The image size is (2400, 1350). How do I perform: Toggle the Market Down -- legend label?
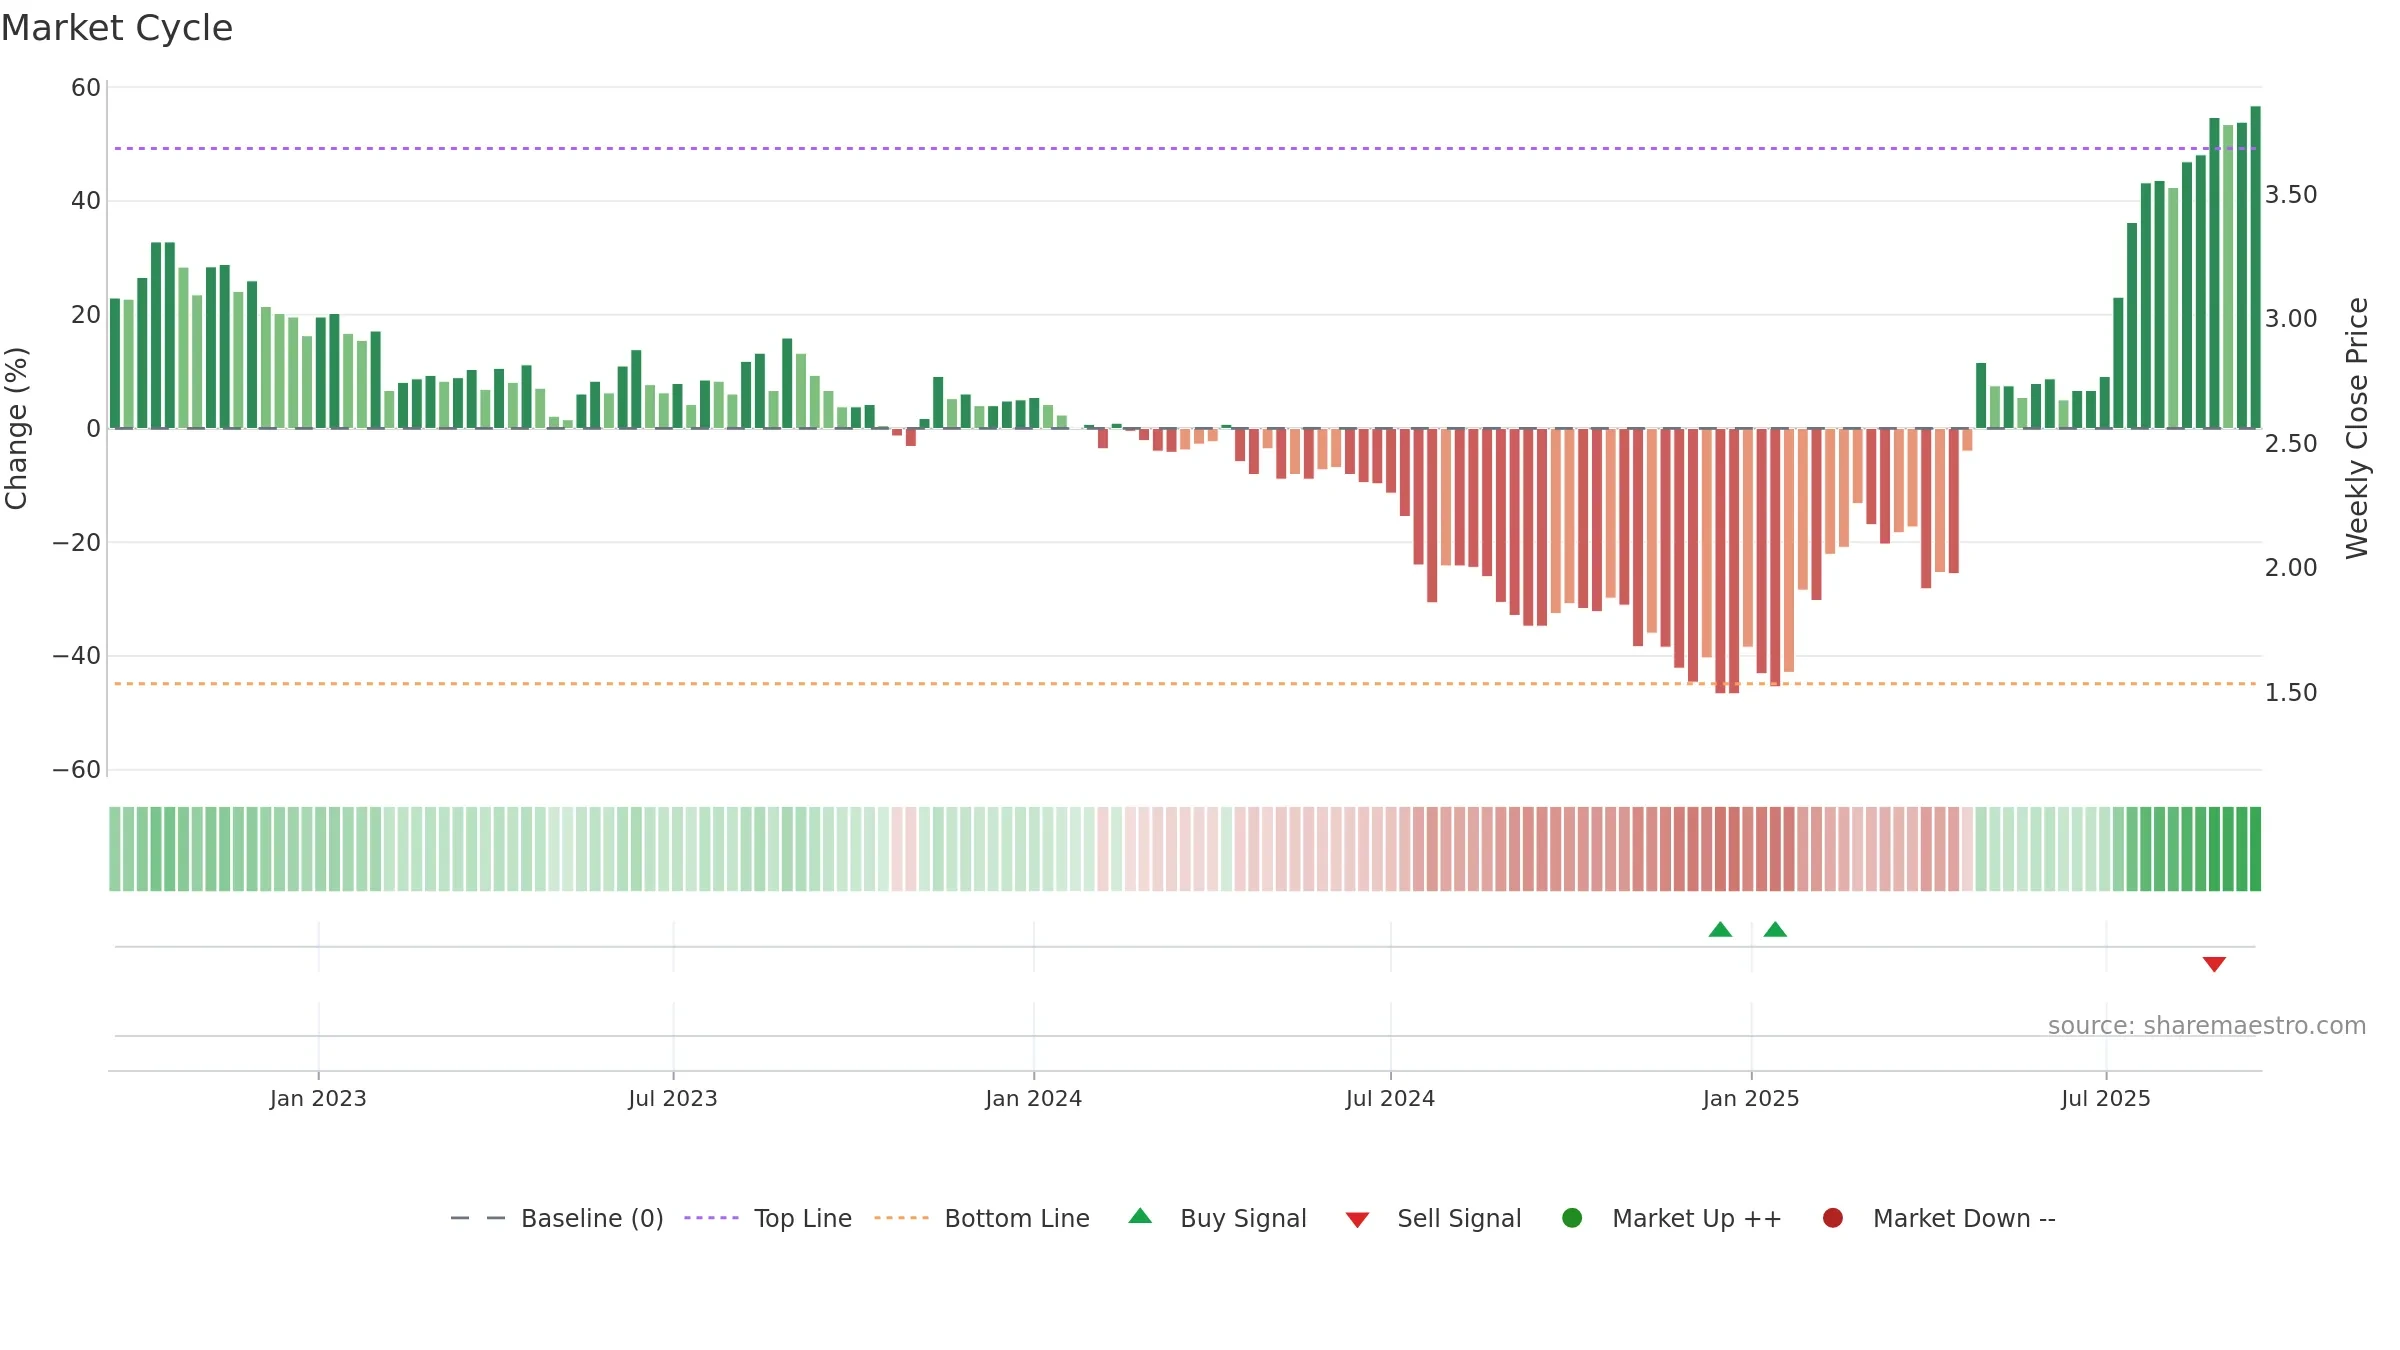1964,1219
